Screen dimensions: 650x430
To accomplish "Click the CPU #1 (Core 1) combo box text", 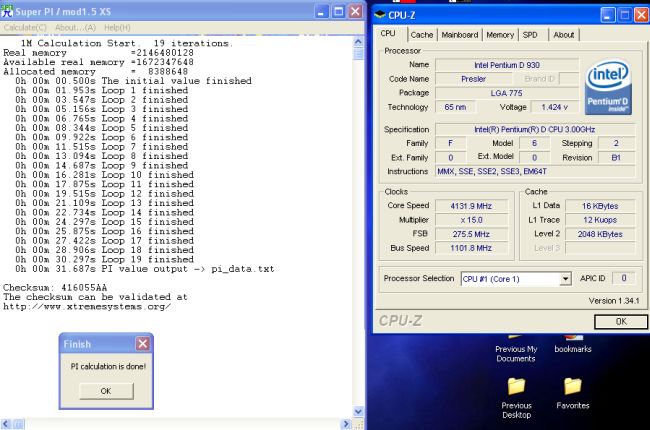I will click(x=491, y=279).
